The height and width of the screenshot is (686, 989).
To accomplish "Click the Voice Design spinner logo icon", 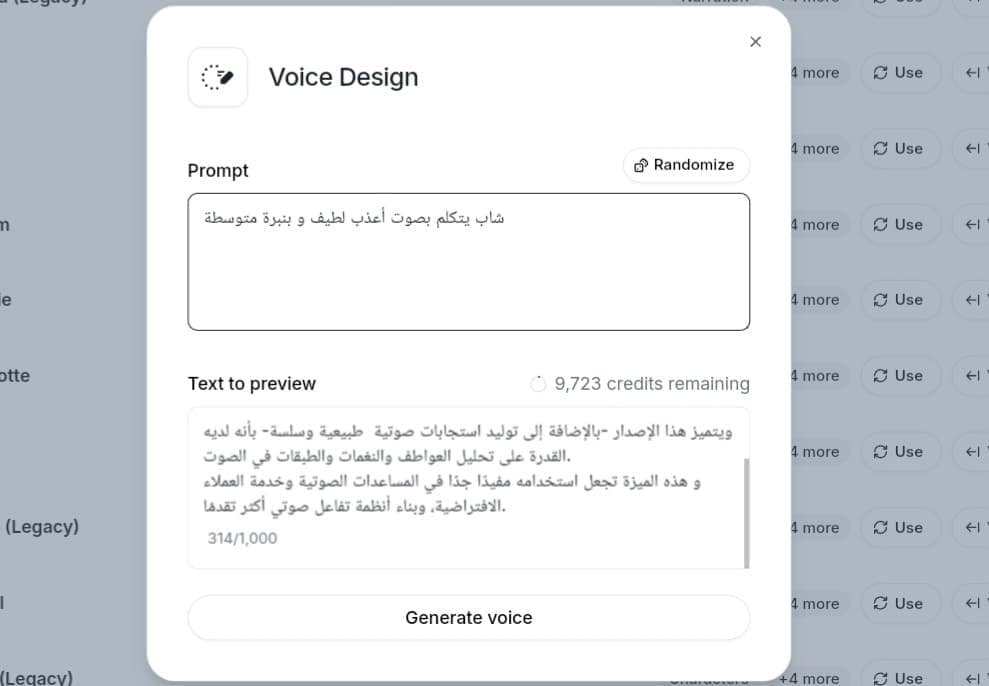I will 217,77.
